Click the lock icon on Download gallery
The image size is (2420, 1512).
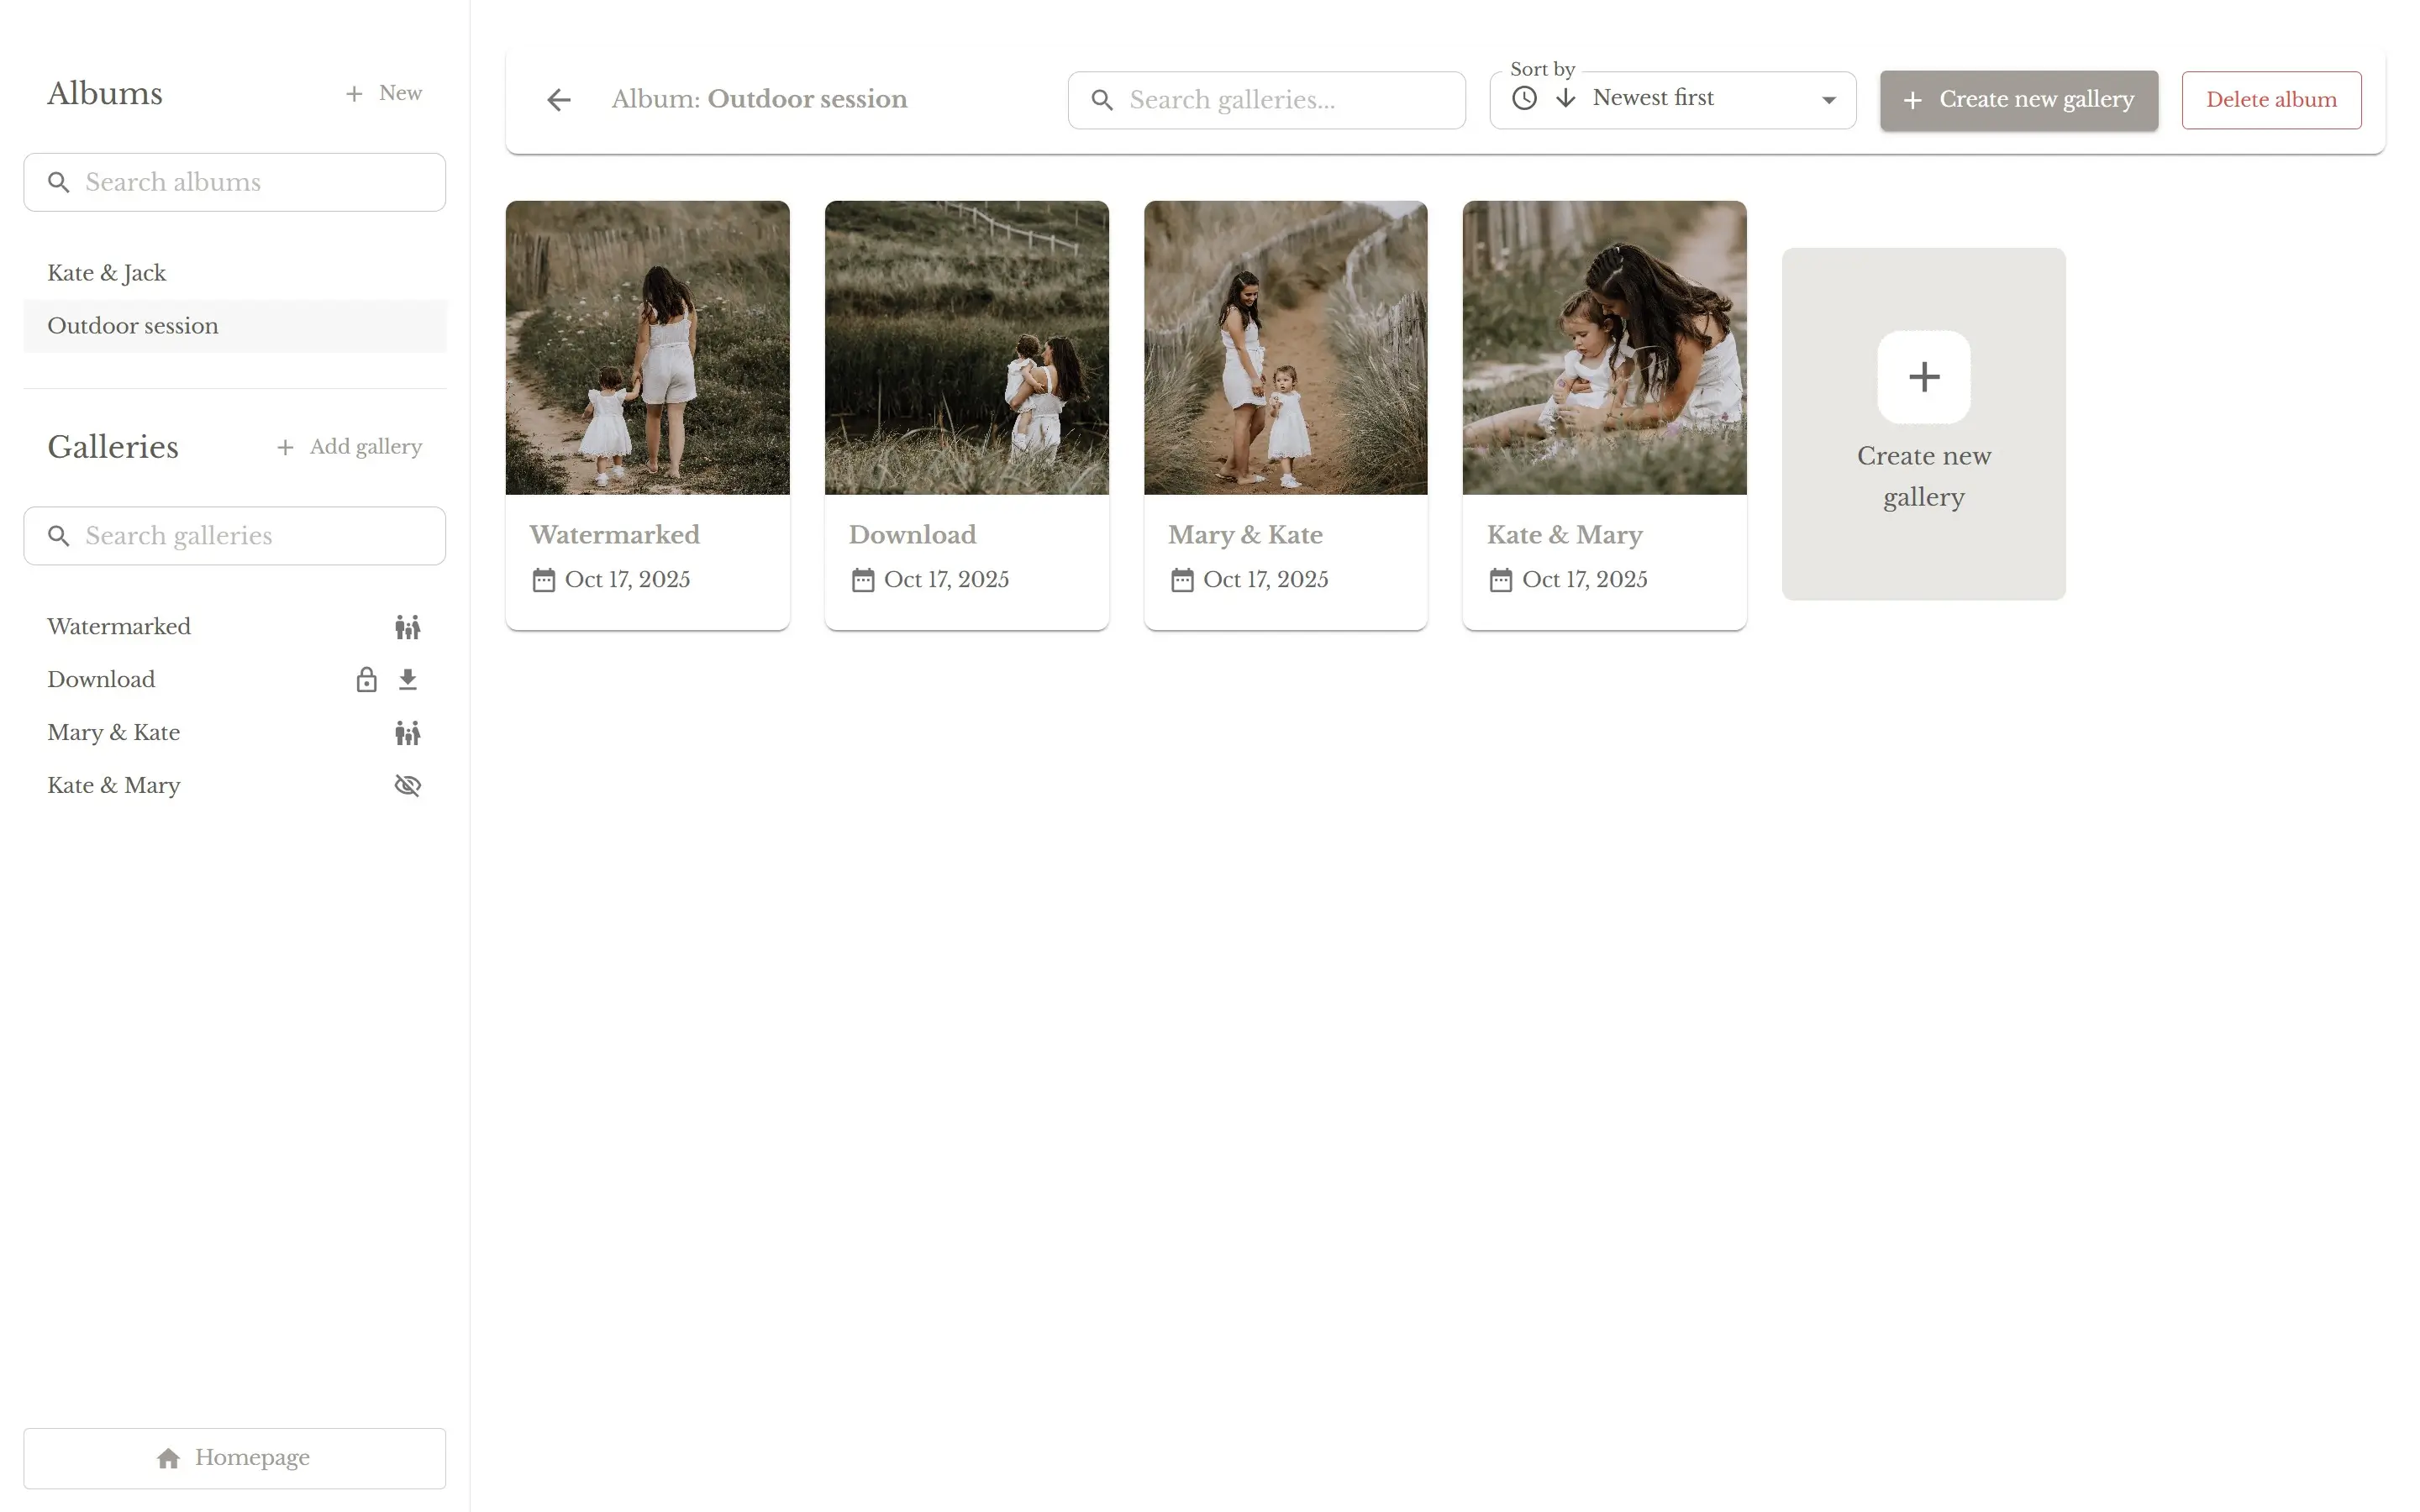[366, 680]
